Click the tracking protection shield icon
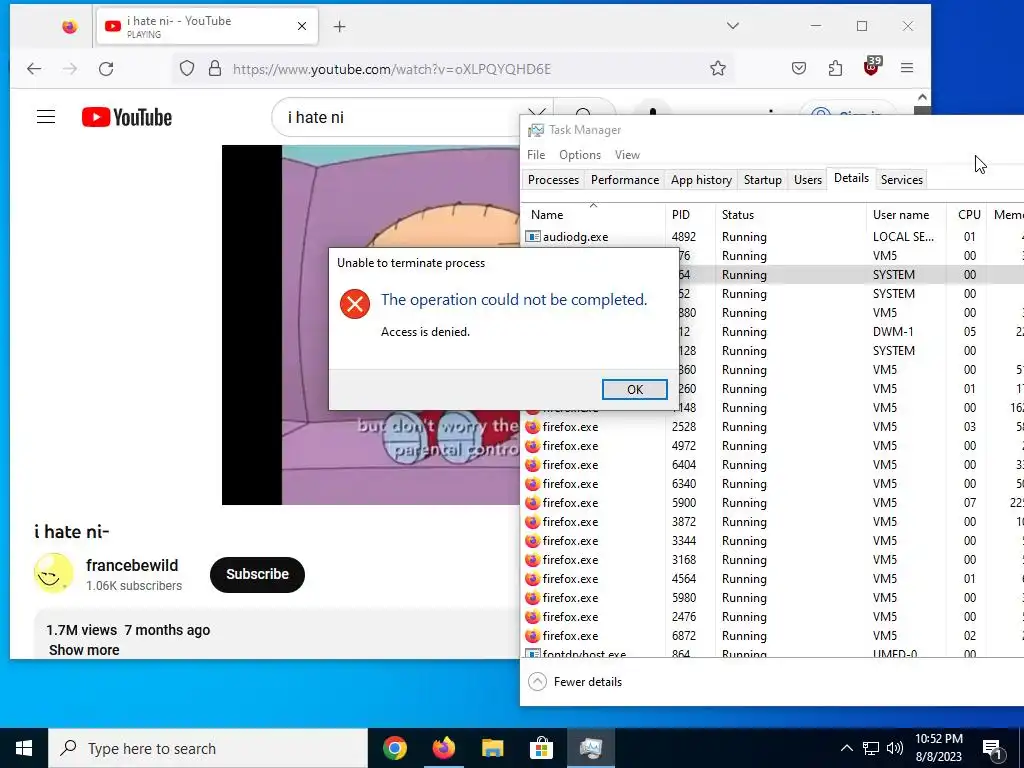Image resolution: width=1024 pixels, height=768 pixels. 187,69
